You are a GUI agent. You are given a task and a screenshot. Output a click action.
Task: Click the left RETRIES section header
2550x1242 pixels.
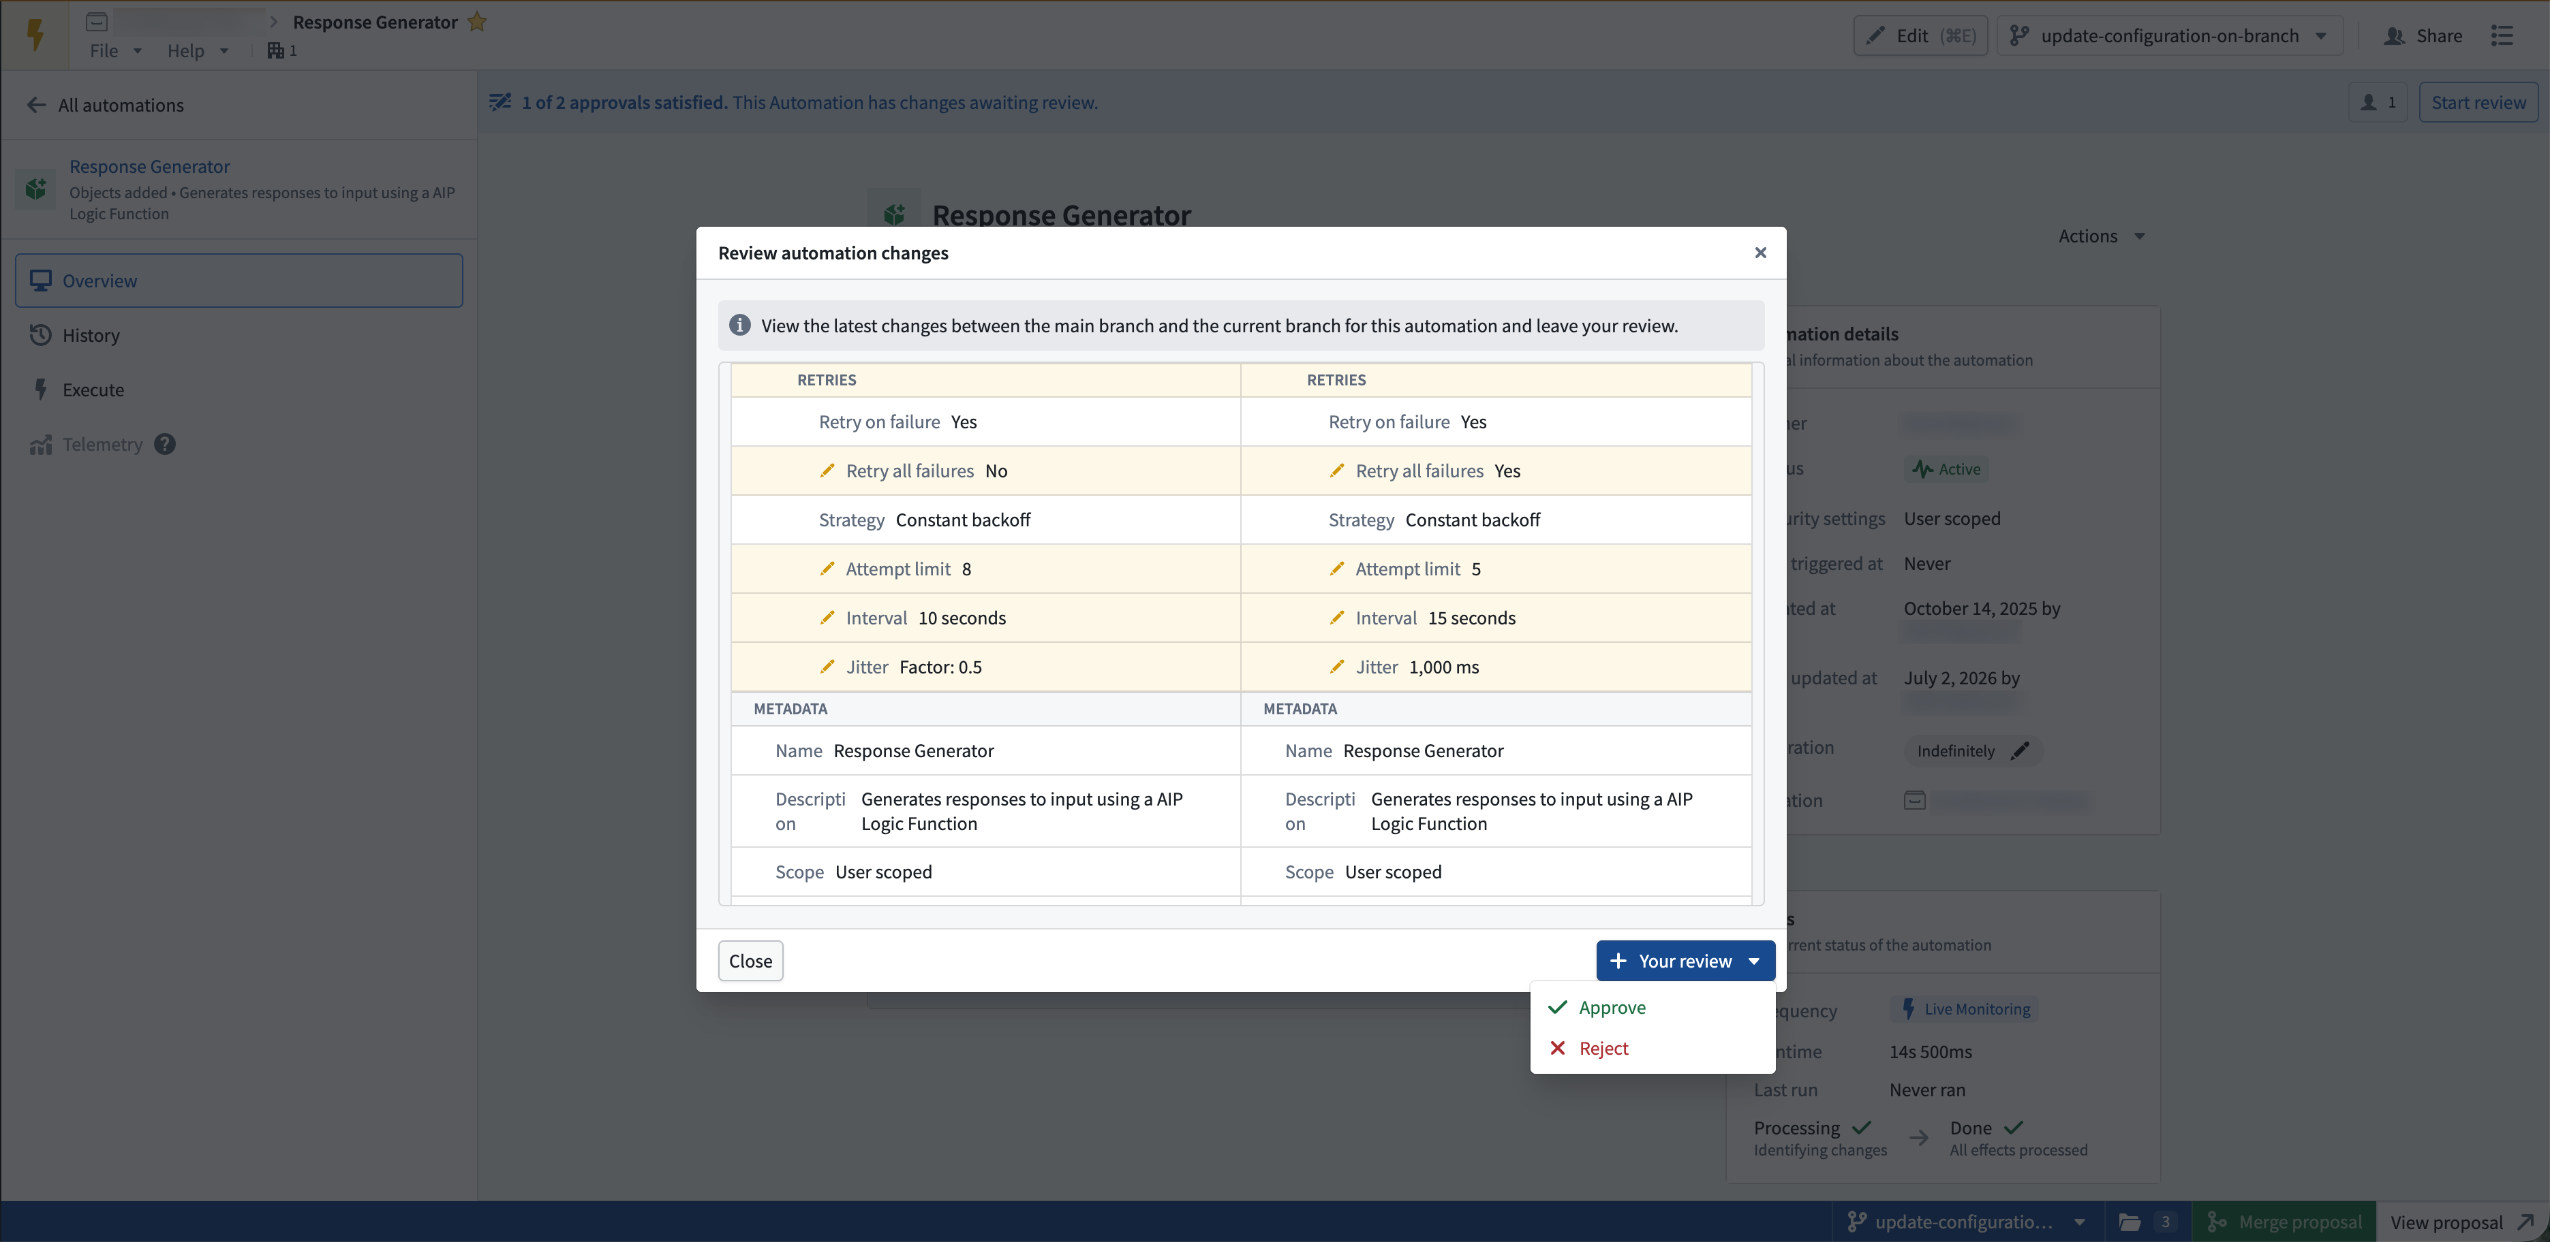point(986,379)
